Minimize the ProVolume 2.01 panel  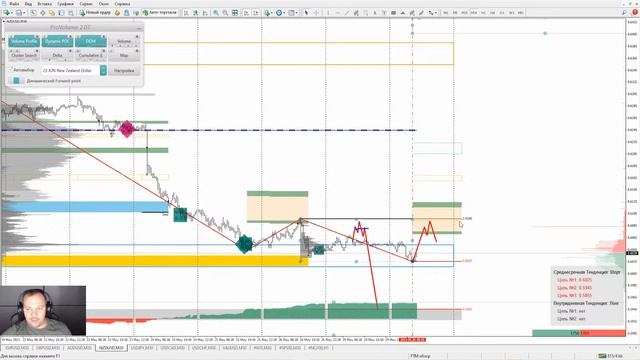coord(139,28)
